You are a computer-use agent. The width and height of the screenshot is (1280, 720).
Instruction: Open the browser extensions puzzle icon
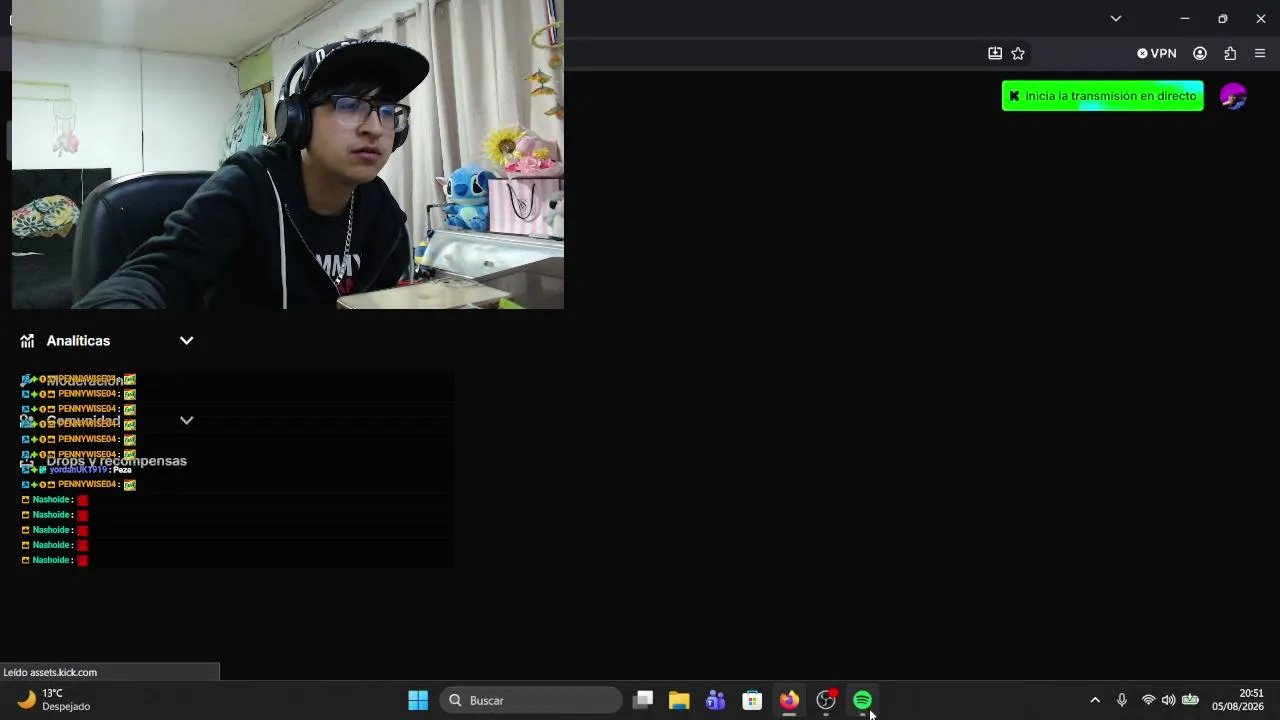(x=1230, y=53)
